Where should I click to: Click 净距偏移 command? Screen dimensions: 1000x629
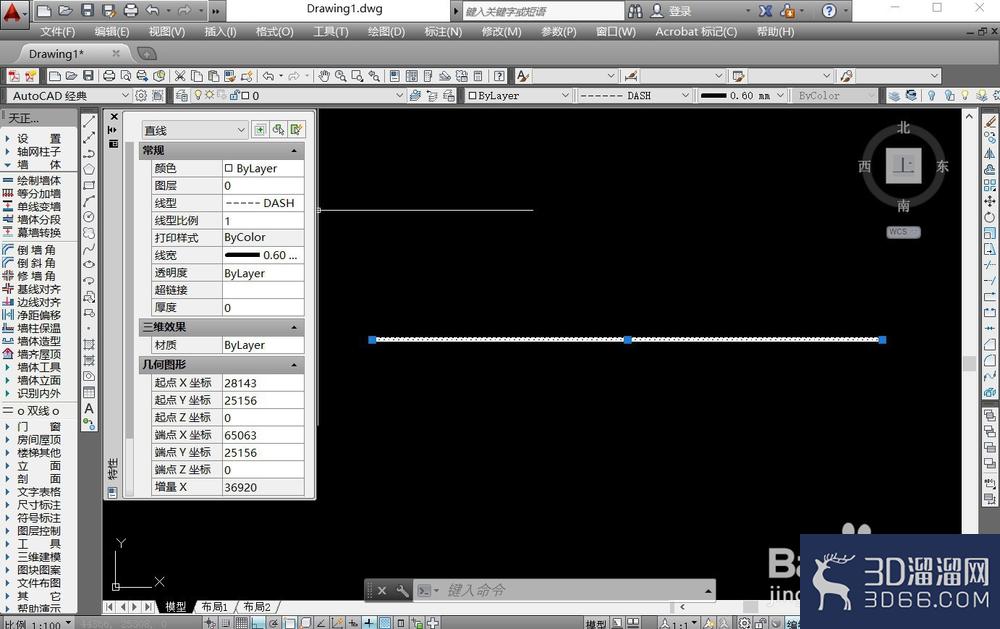(38, 314)
